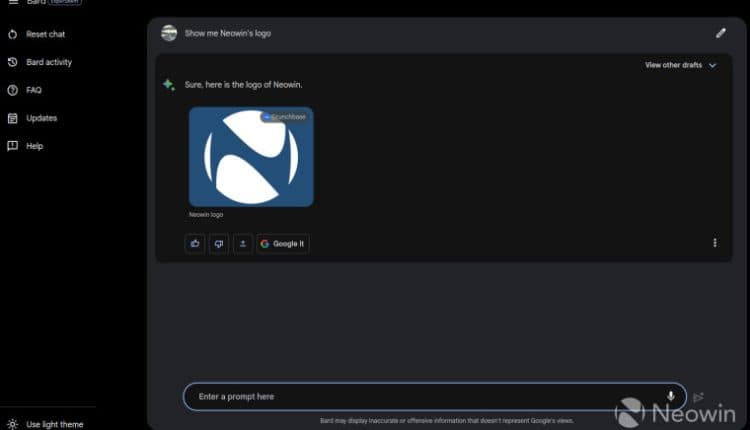750x430 pixels.
Task: Select 'Sure, here is the logo of Neowin.' text
Action: pyautogui.click(x=243, y=85)
